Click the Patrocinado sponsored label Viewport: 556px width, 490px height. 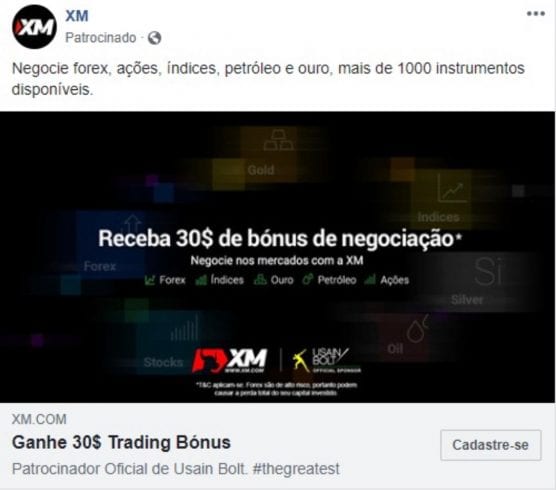click(x=101, y=38)
